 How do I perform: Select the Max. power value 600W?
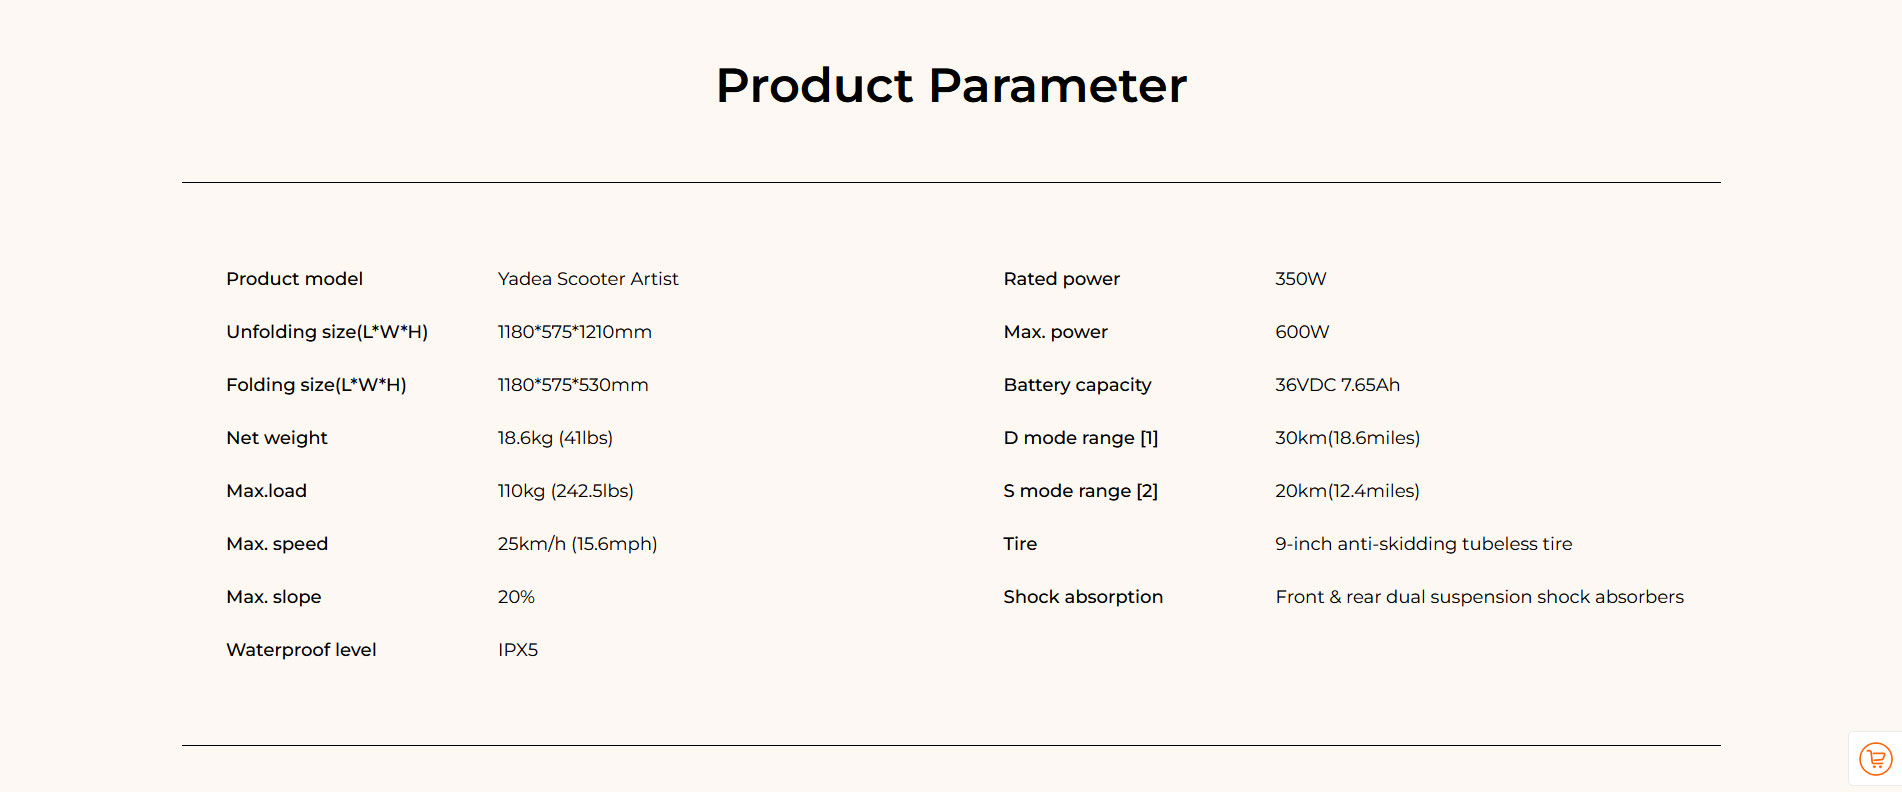(1302, 332)
